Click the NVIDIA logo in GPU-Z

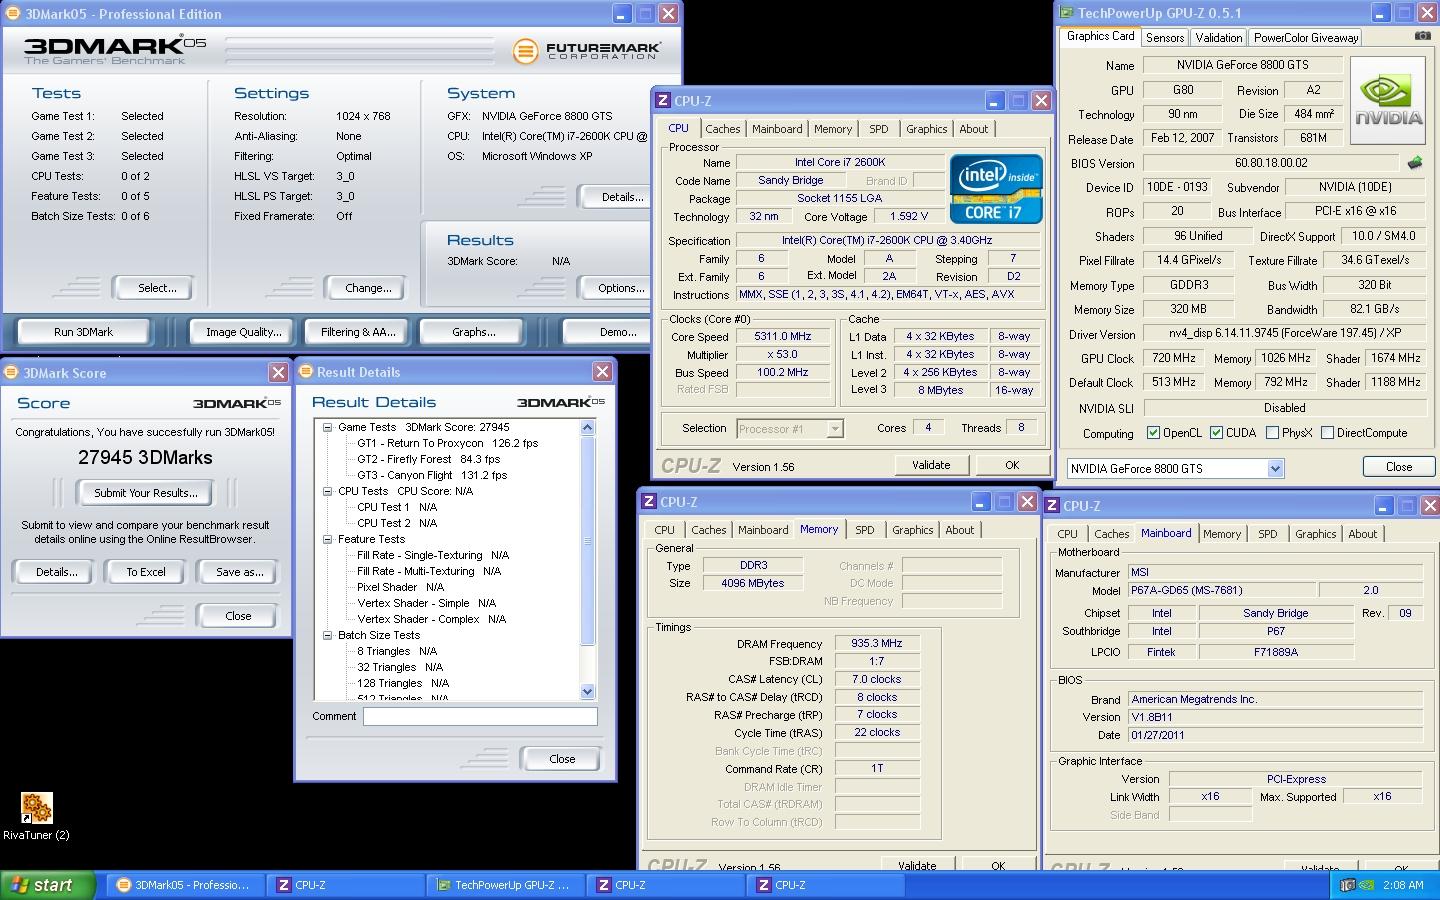[x=1387, y=100]
